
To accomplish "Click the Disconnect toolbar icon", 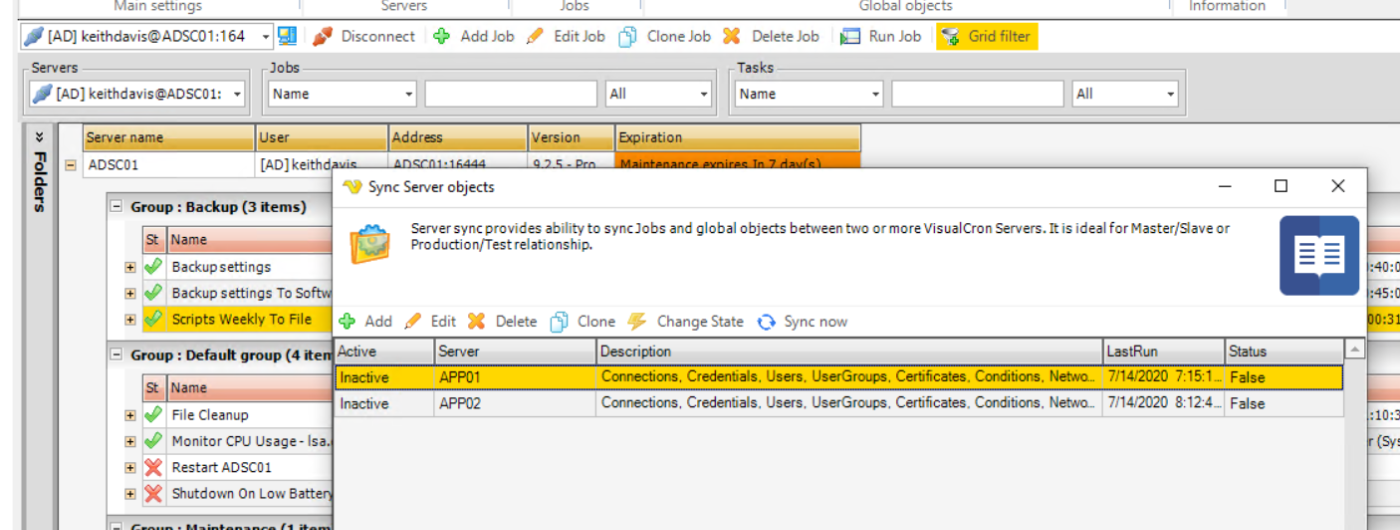I will tap(322, 37).
